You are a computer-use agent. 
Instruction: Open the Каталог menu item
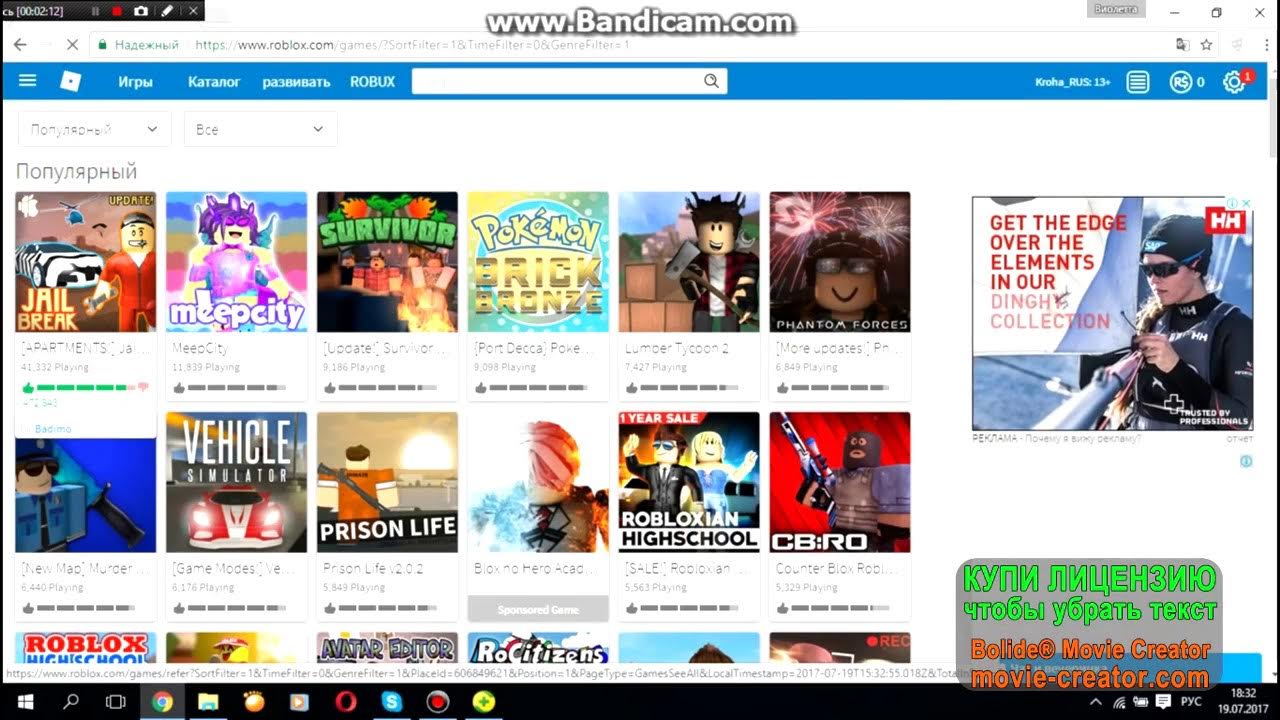tap(214, 82)
